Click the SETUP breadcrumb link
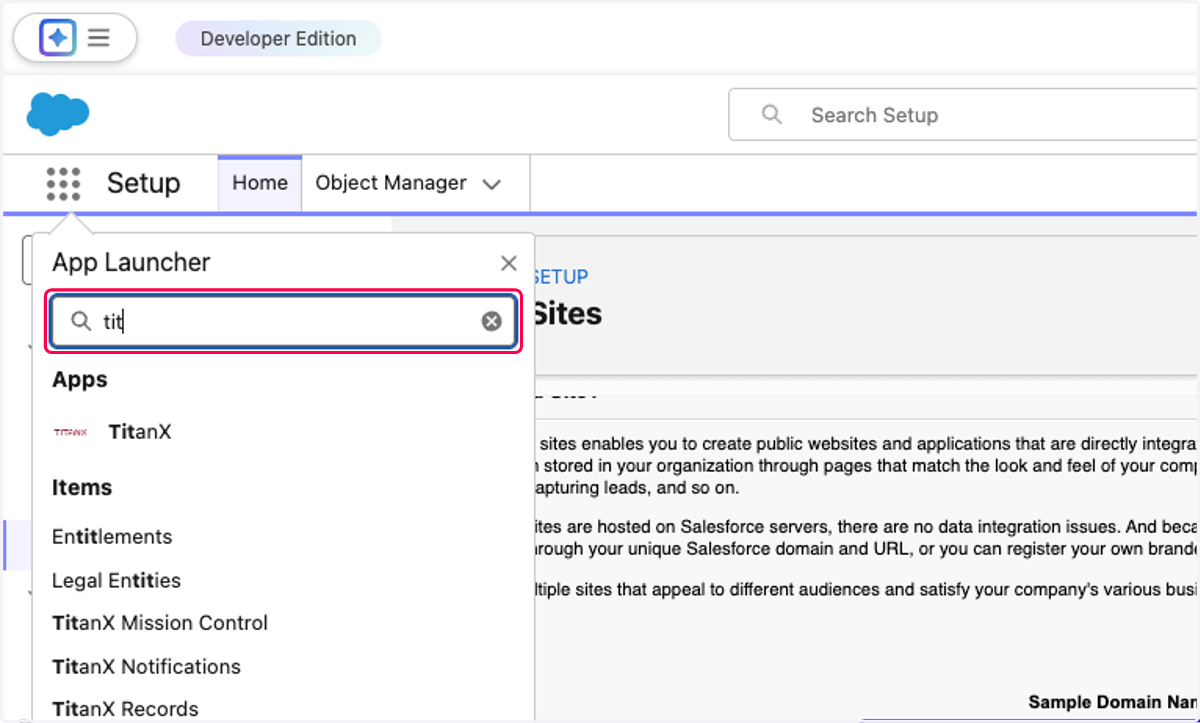 tap(560, 276)
